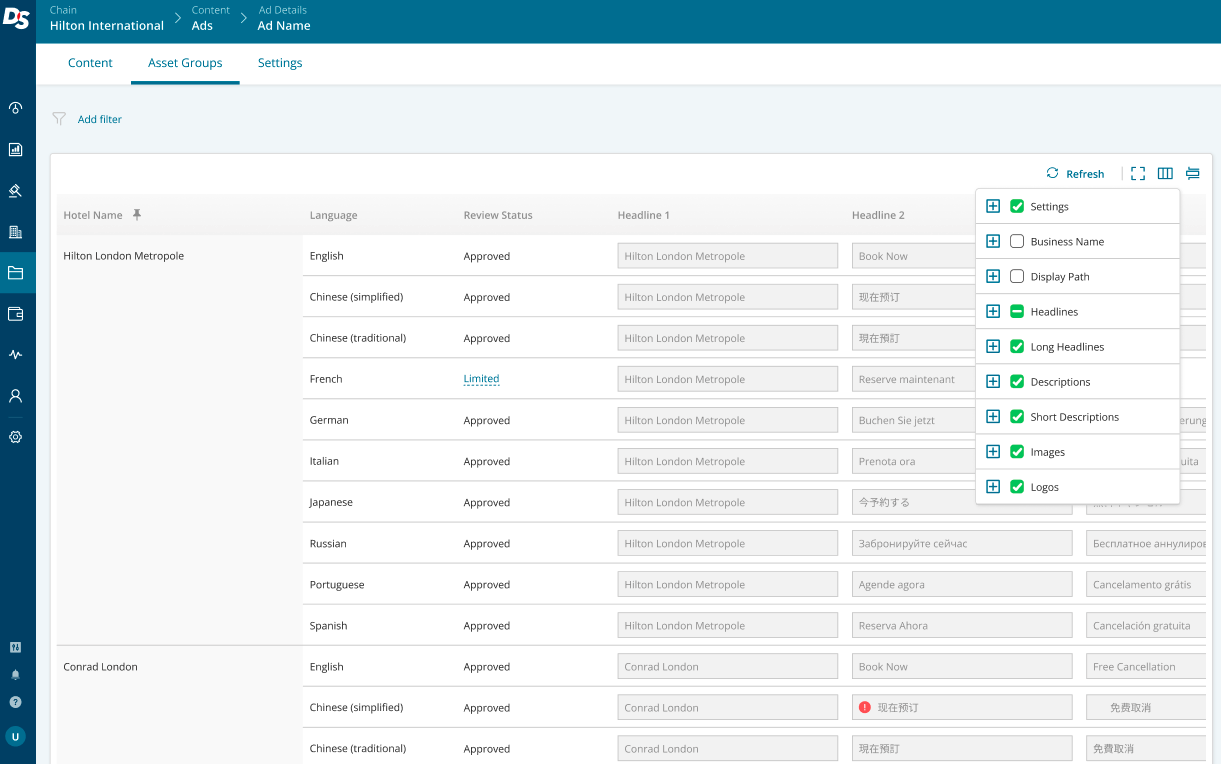This screenshot has width=1221, height=764.
Task: Open the dashboard gauge icon in sidebar
Action: (15, 108)
